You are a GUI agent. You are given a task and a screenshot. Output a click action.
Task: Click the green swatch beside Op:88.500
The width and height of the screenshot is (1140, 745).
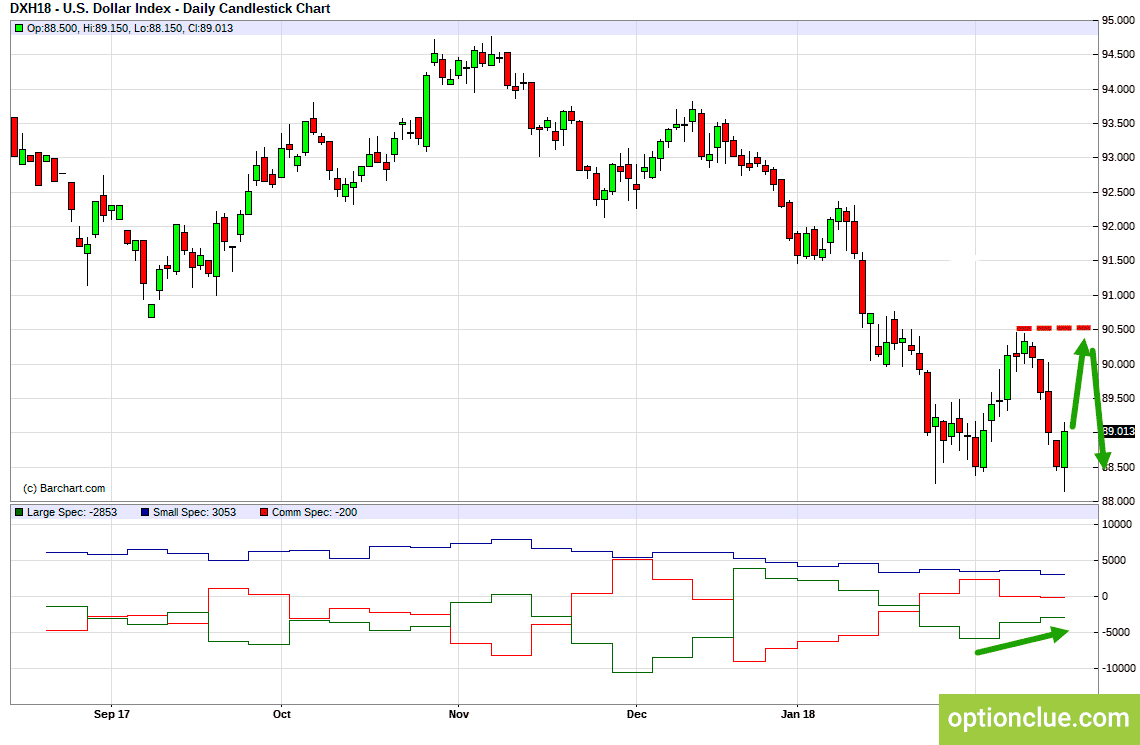tap(19, 28)
